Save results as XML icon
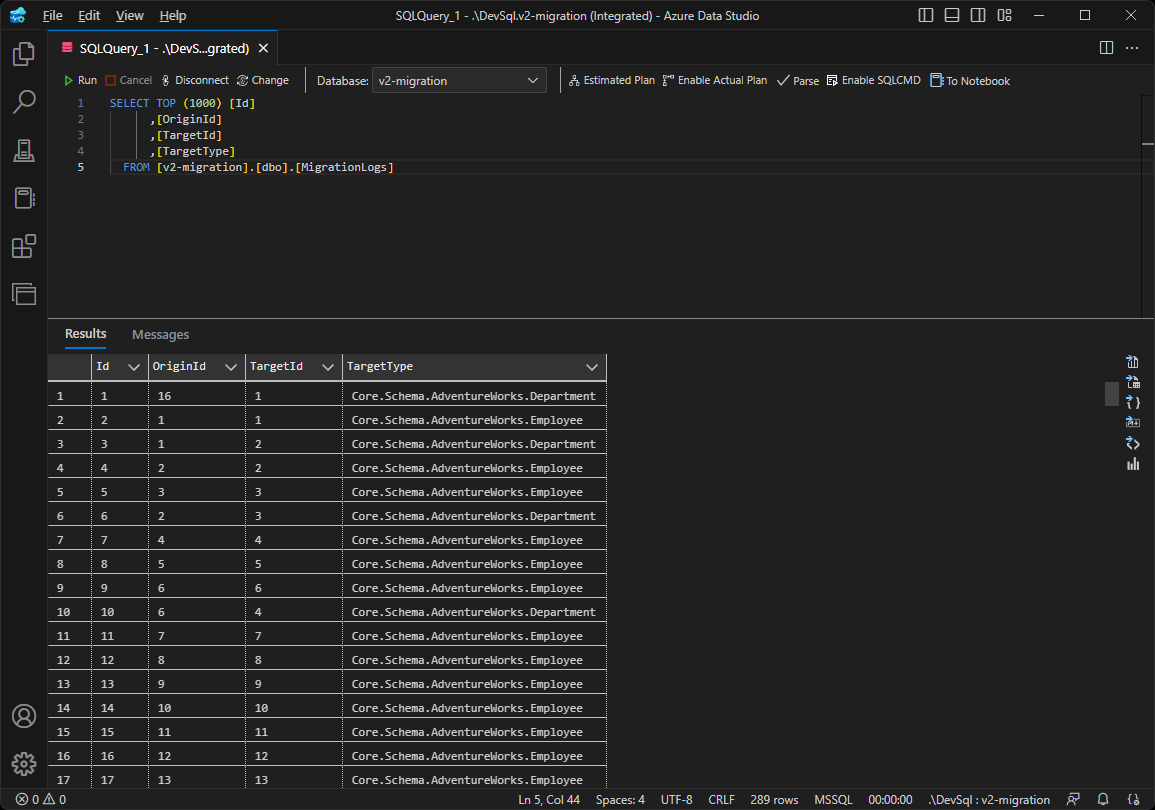Image resolution: width=1155 pixels, height=810 pixels. 1133,443
